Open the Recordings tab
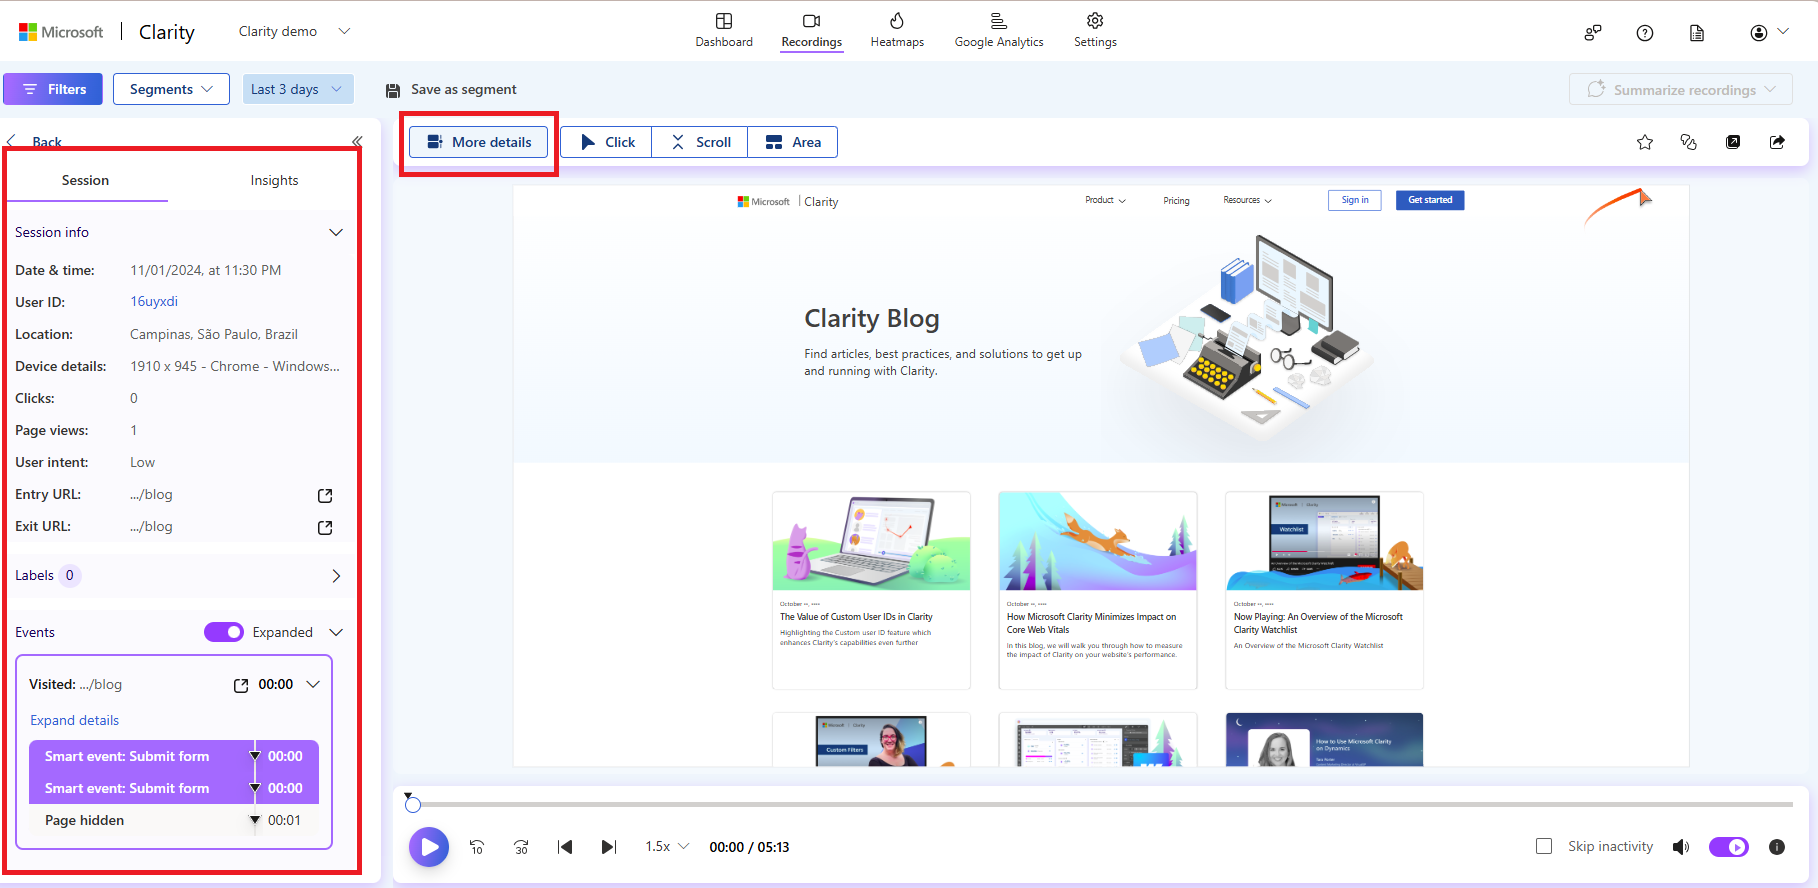 click(811, 30)
